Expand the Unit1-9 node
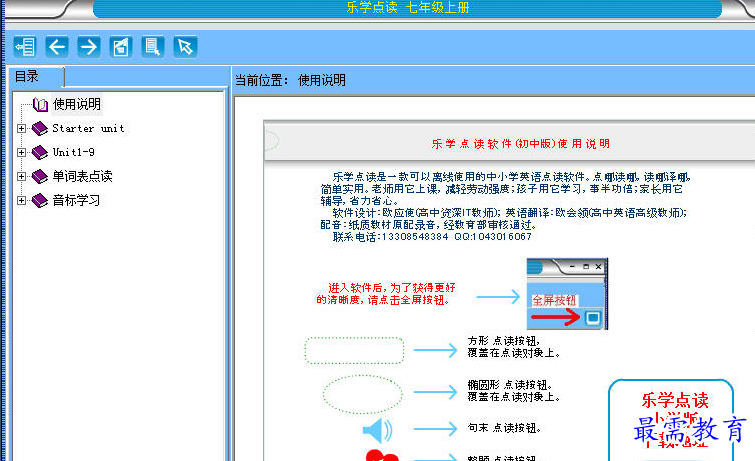 point(21,152)
